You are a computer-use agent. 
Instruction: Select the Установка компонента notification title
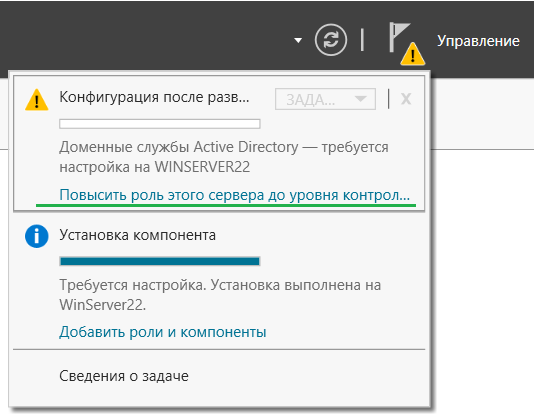[138, 235]
